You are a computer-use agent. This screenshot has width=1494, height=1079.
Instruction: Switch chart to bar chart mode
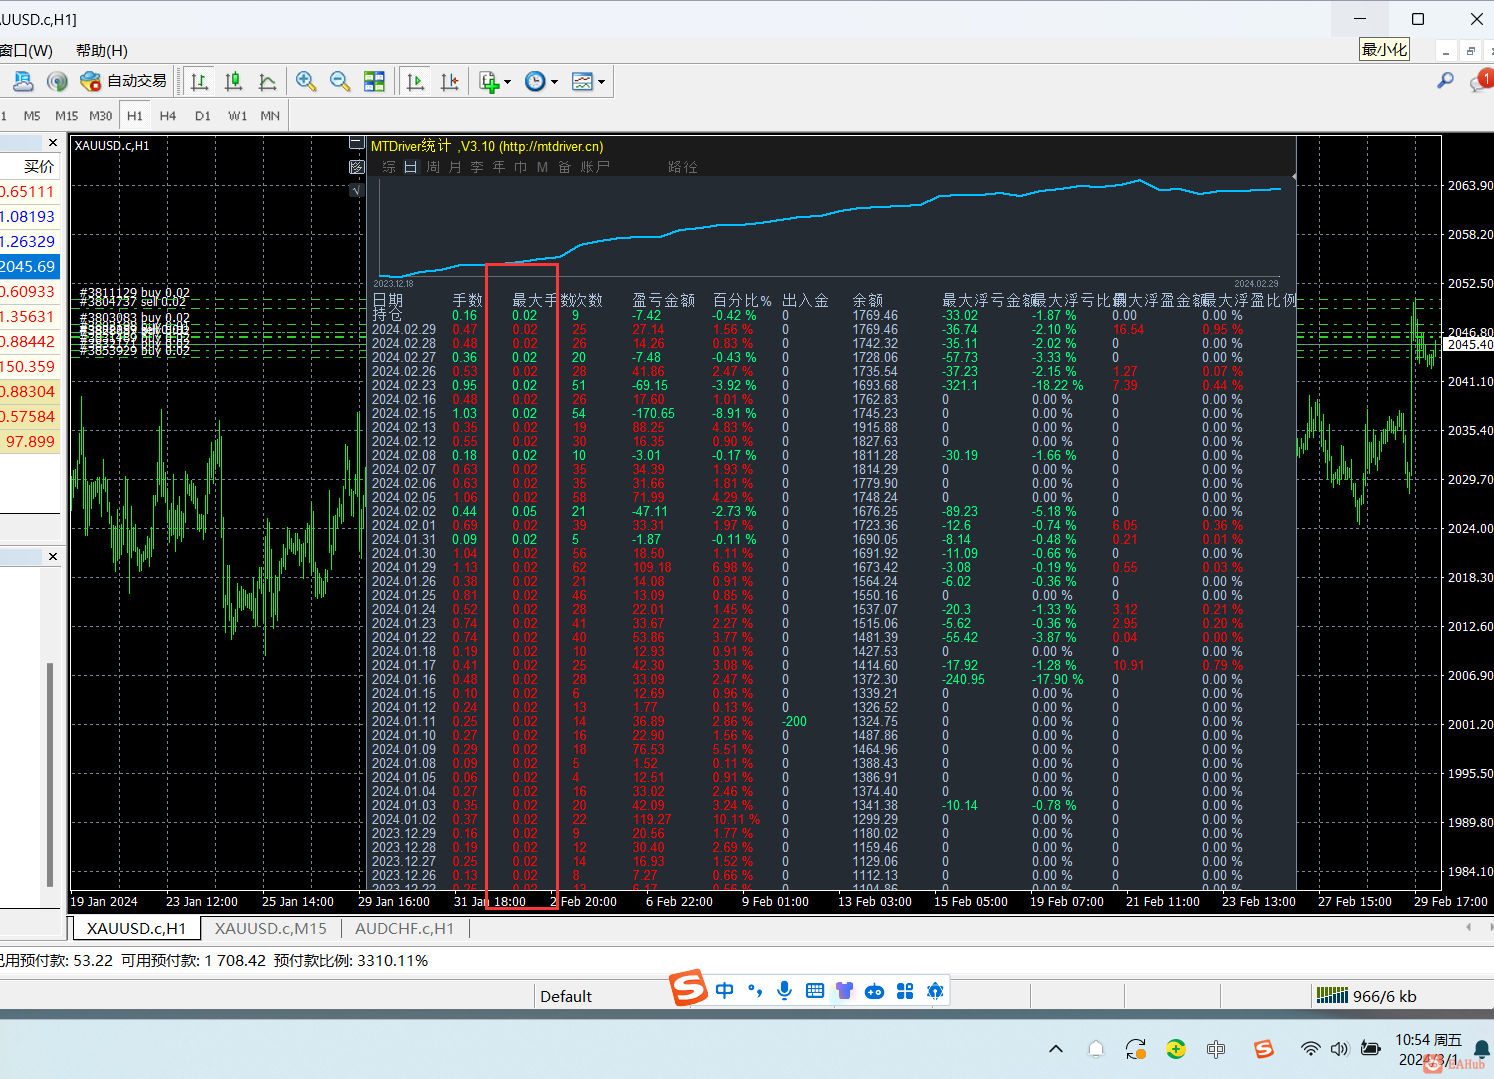click(199, 81)
